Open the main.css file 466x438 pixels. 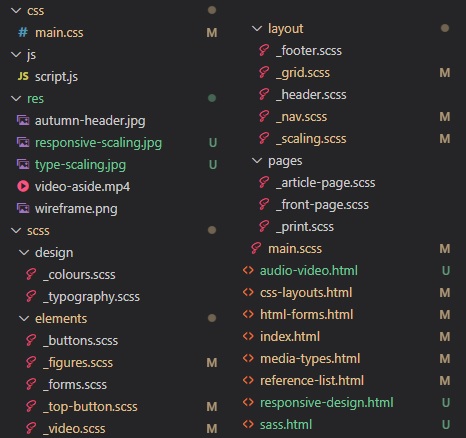coord(59,33)
